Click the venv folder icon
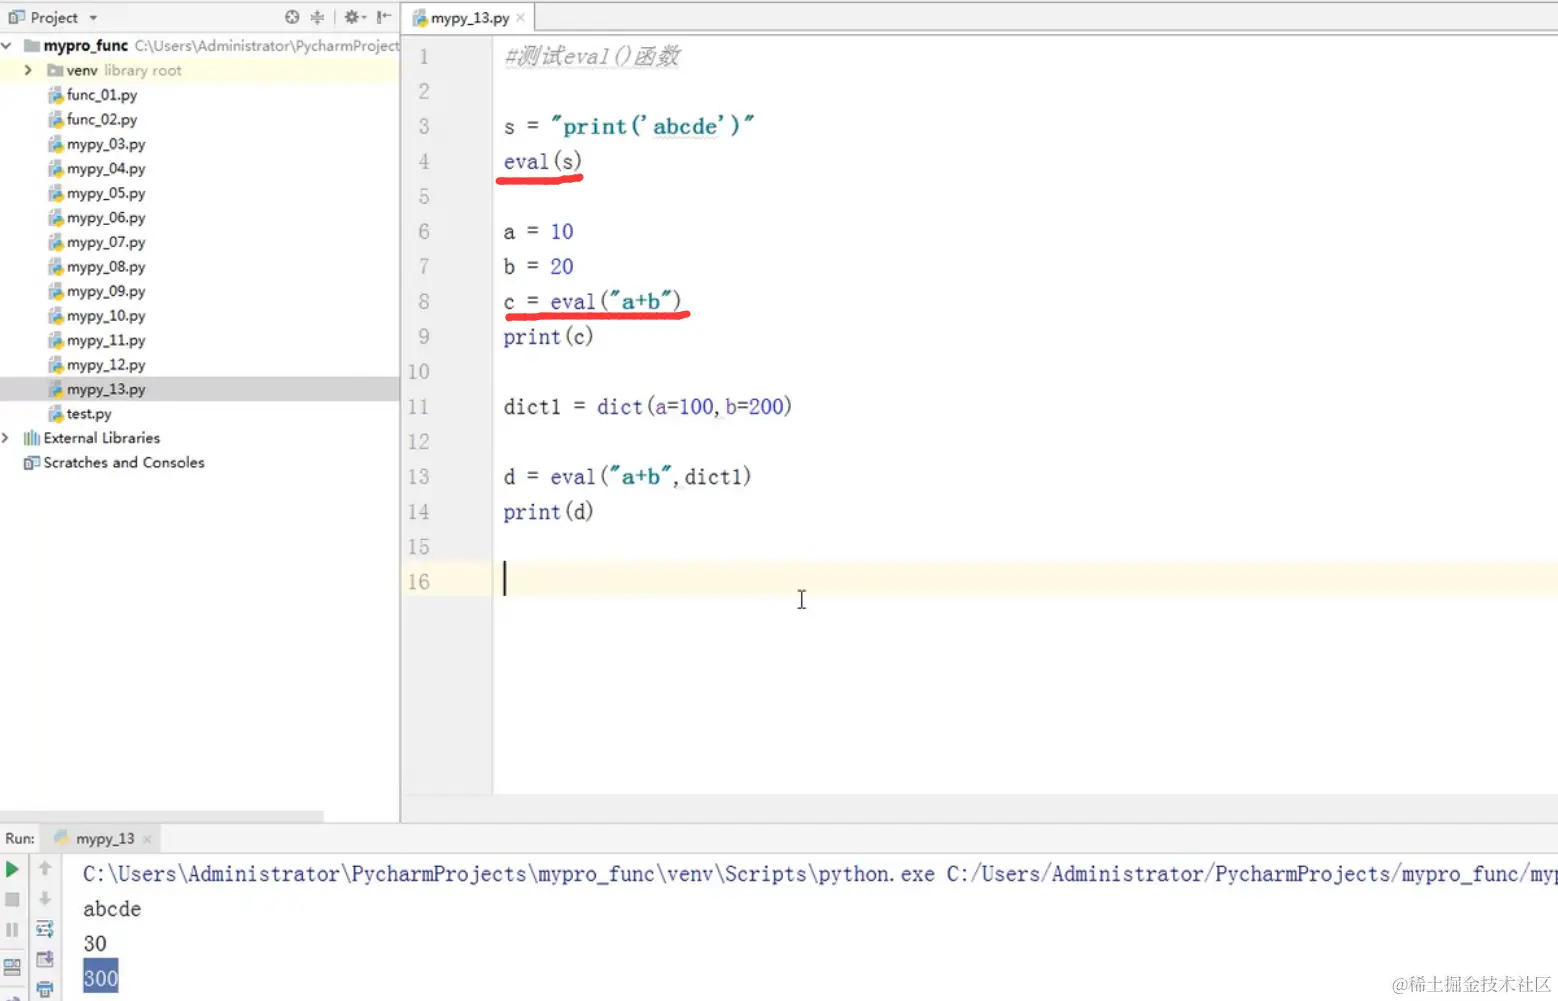Screen dimensions: 1558x1001 pos(56,70)
